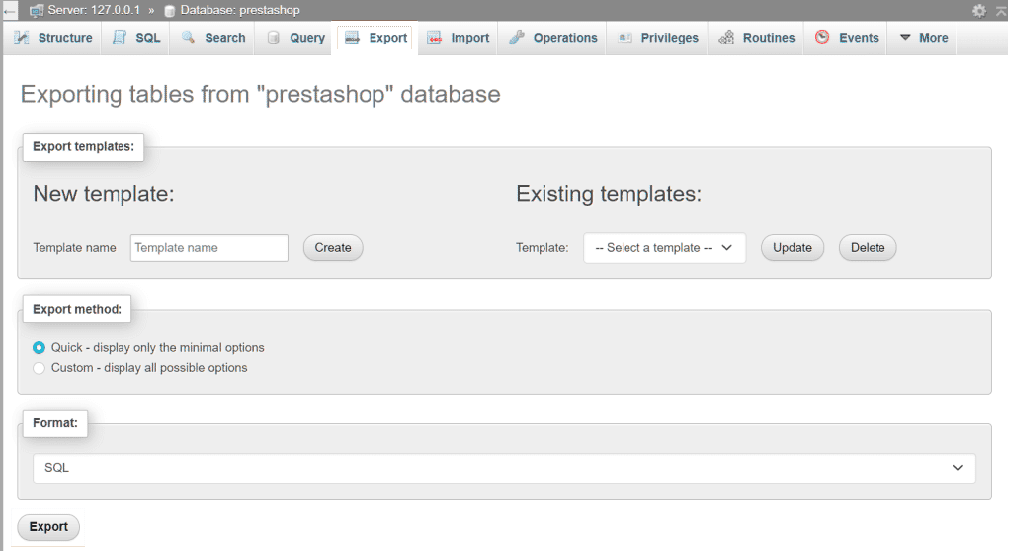
Task: Click the Operations wrench icon
Action: click(517, 38)
